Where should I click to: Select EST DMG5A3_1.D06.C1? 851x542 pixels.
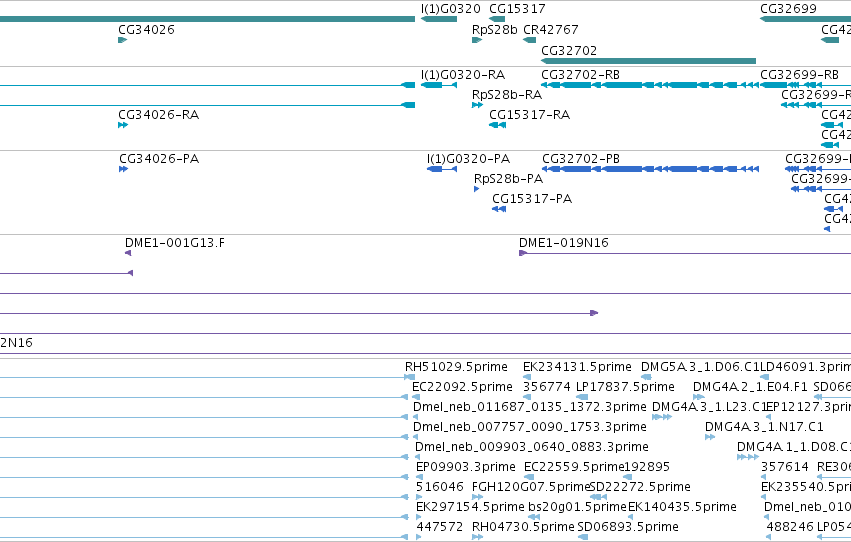pos(700,367)
